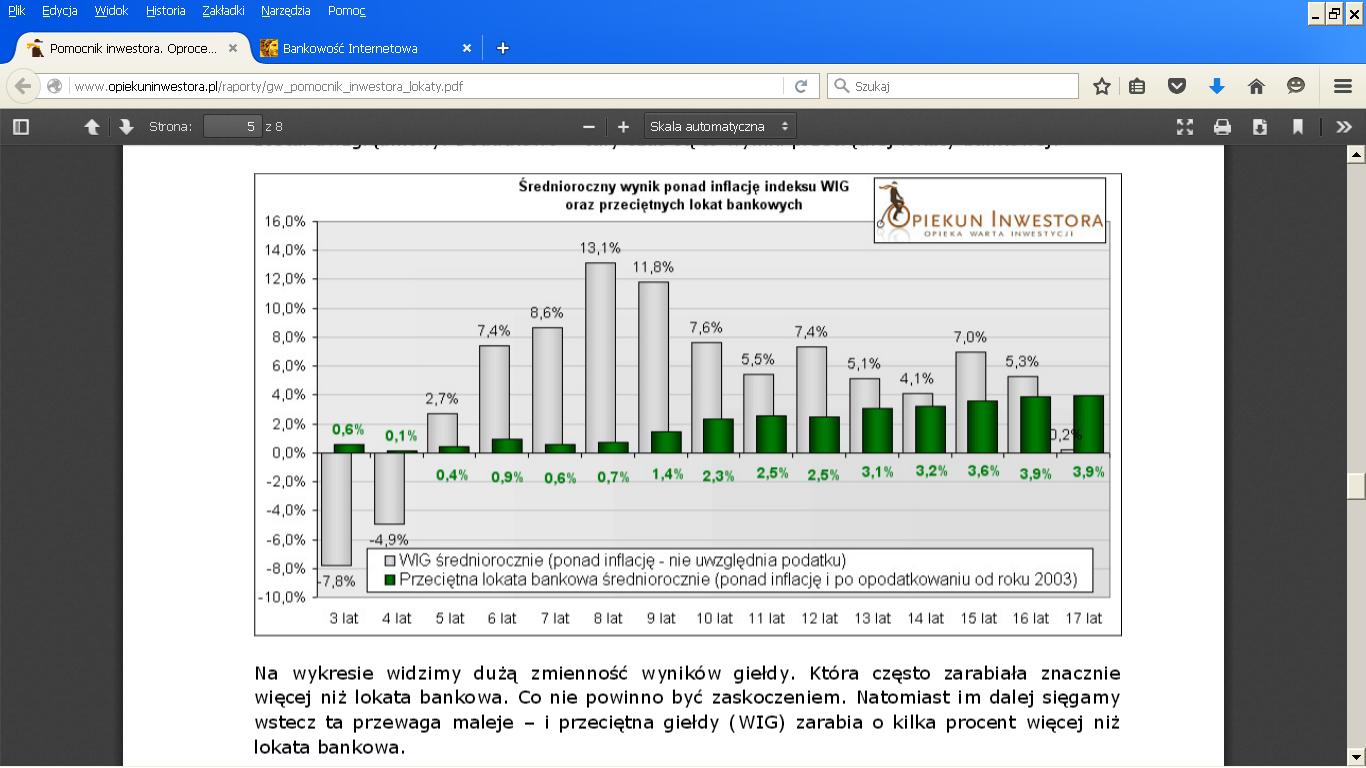Close the Pomocnik inwestora tab
Screen dimensions: 1366x768
pyautogui.click(x=233, y=48)
